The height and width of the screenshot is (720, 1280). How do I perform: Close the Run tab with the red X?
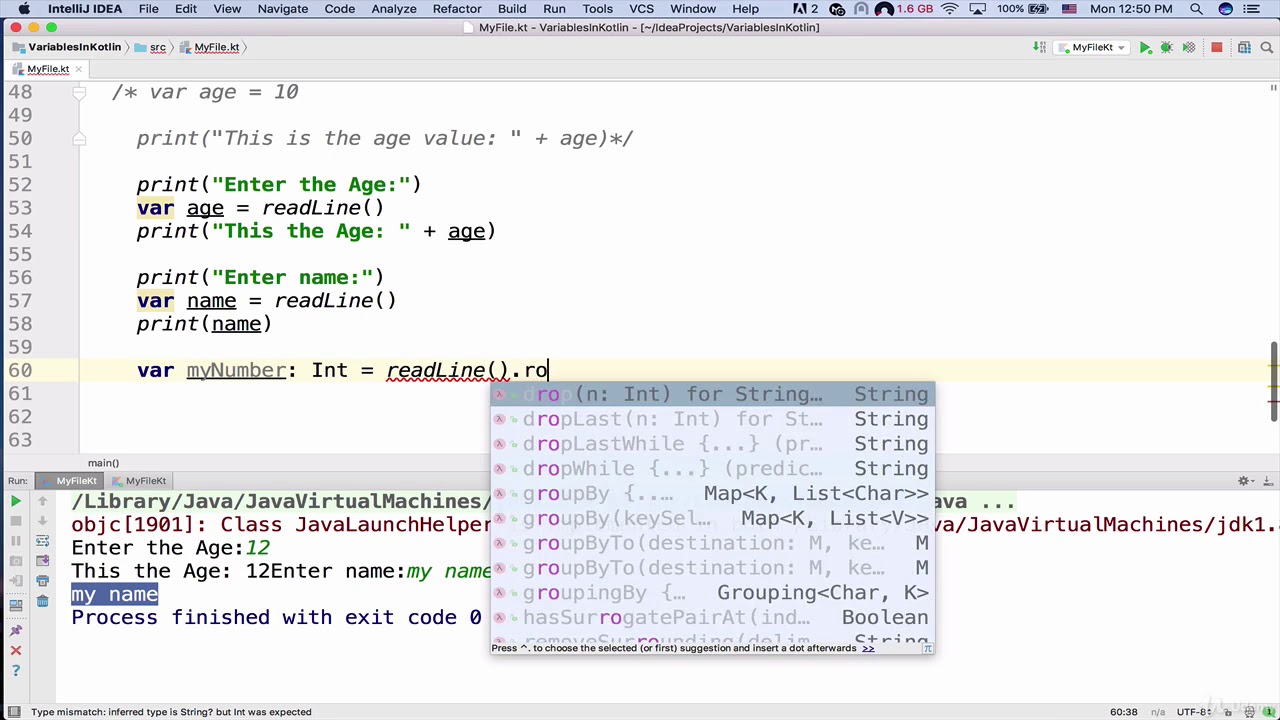pos(16,650)
